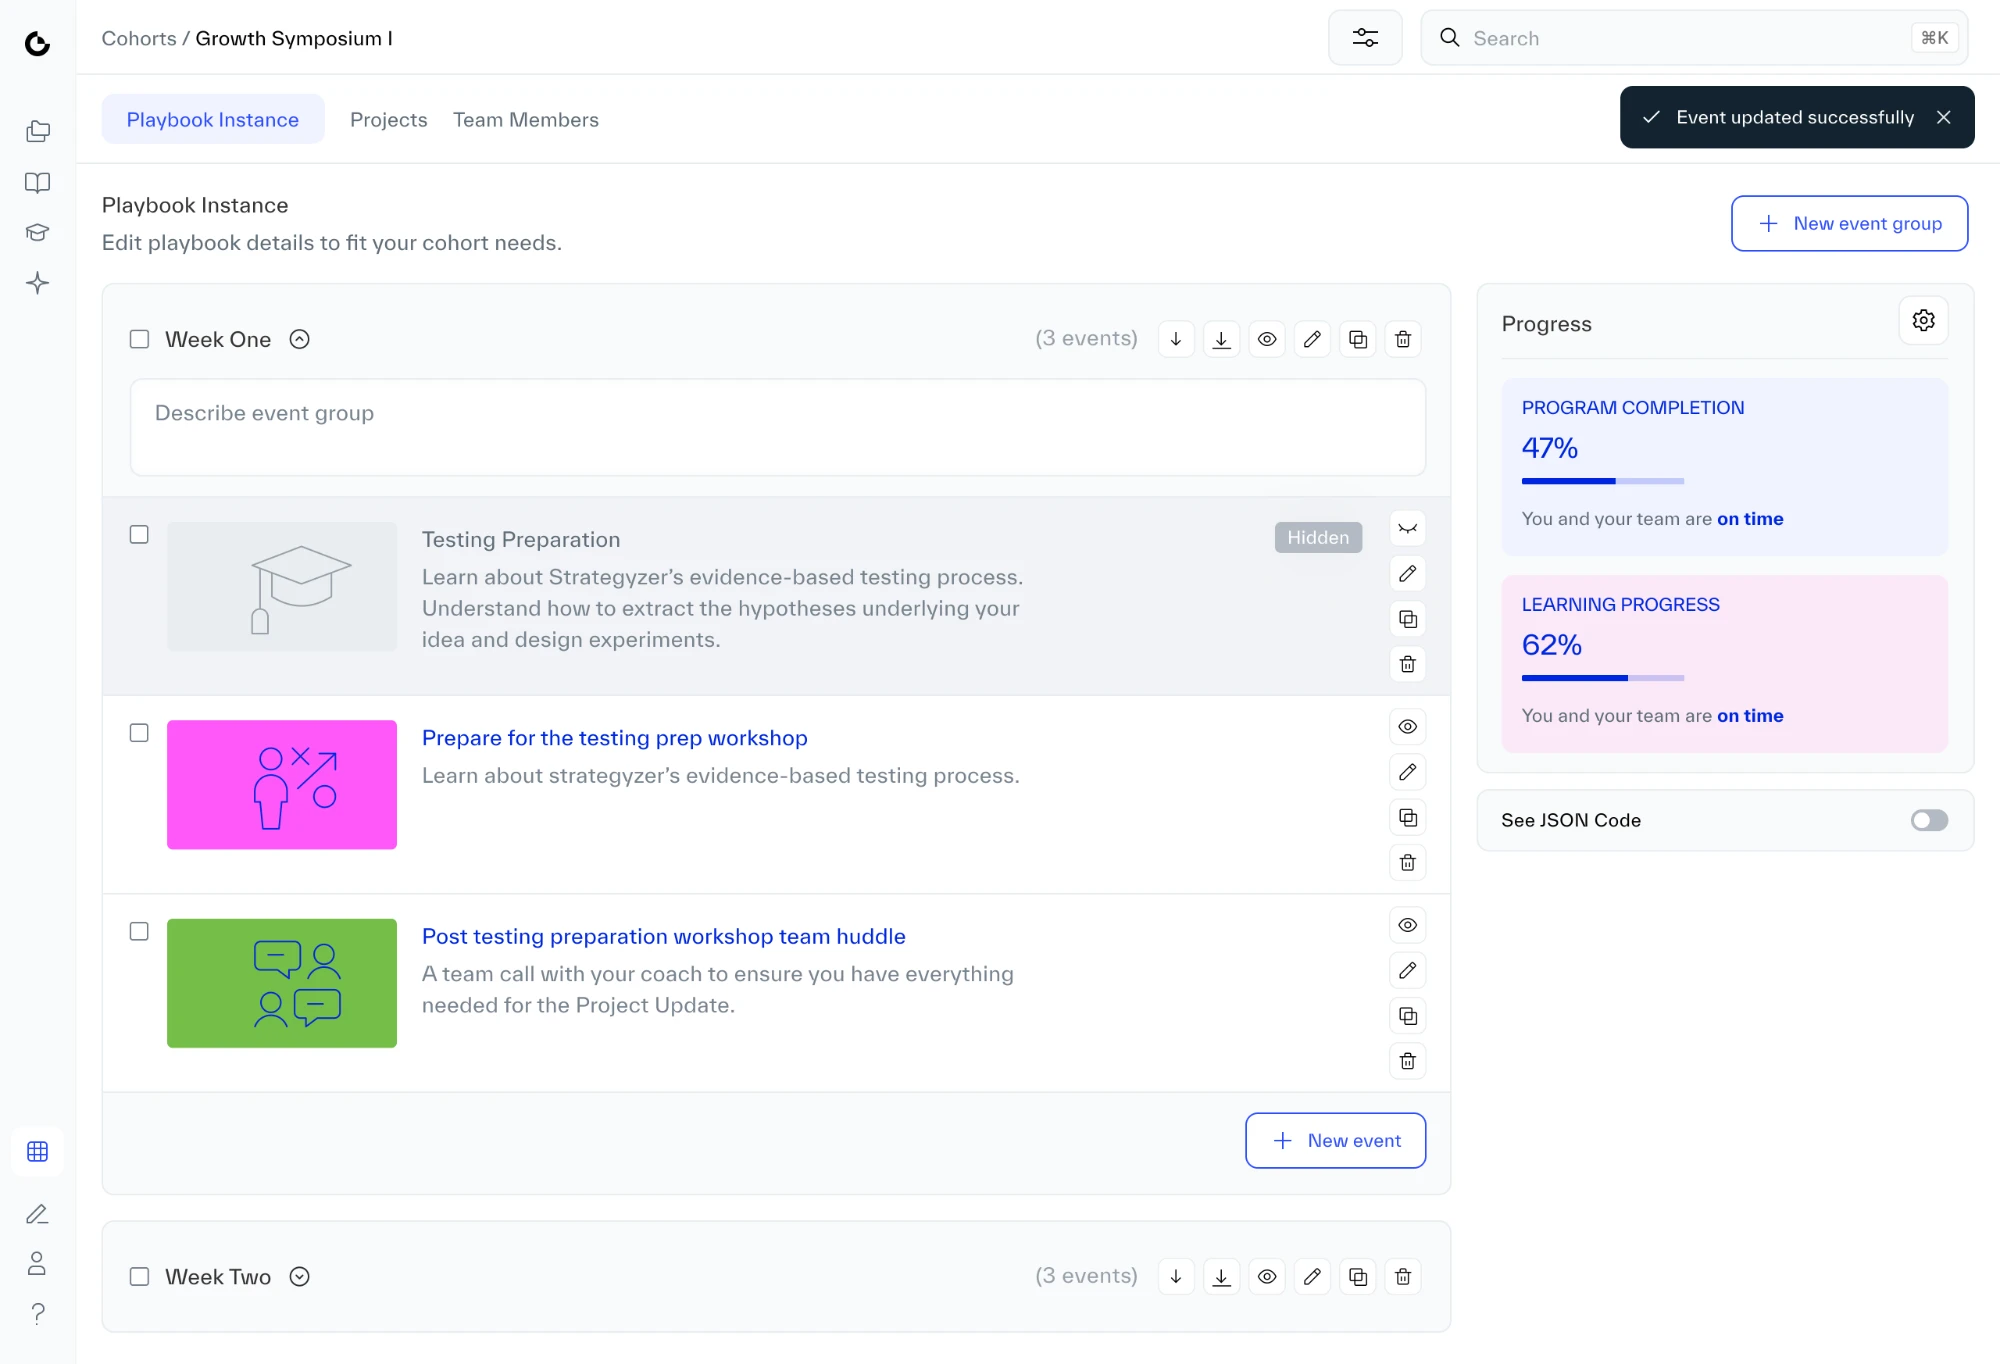Image resolution: width=2000 pixels, height=1364 pixels.
Task: Open the grid table icon in sidebar
Action: pyautogui.click(x=38, y=1152)
